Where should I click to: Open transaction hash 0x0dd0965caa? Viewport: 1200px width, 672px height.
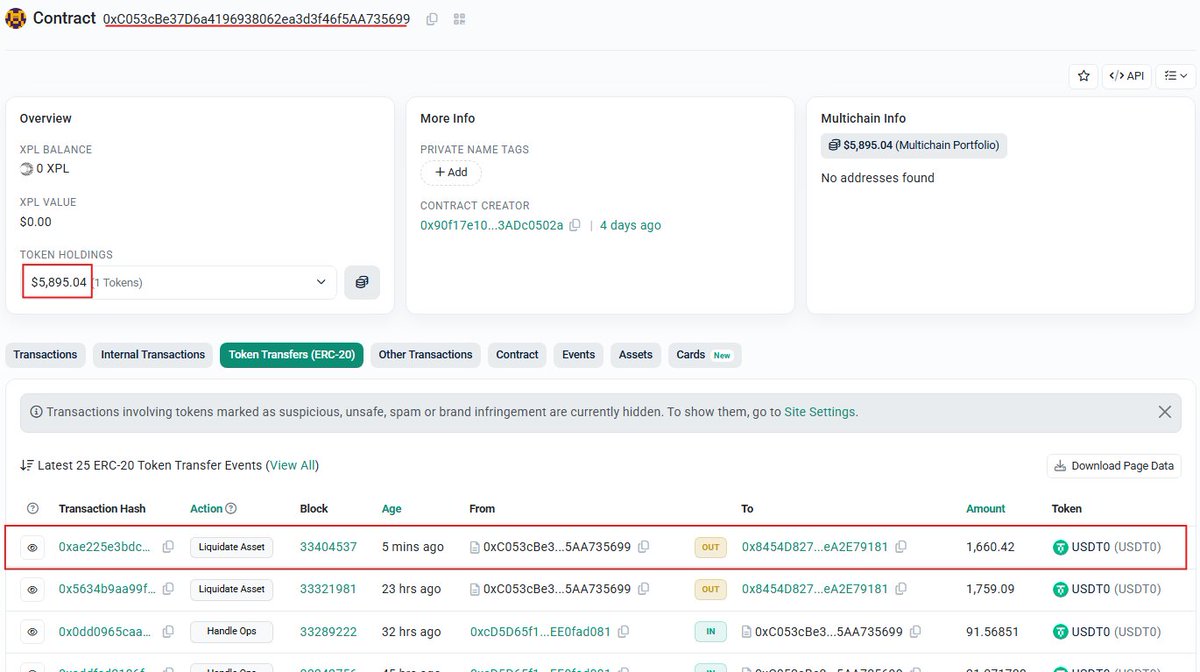(106, 632)
